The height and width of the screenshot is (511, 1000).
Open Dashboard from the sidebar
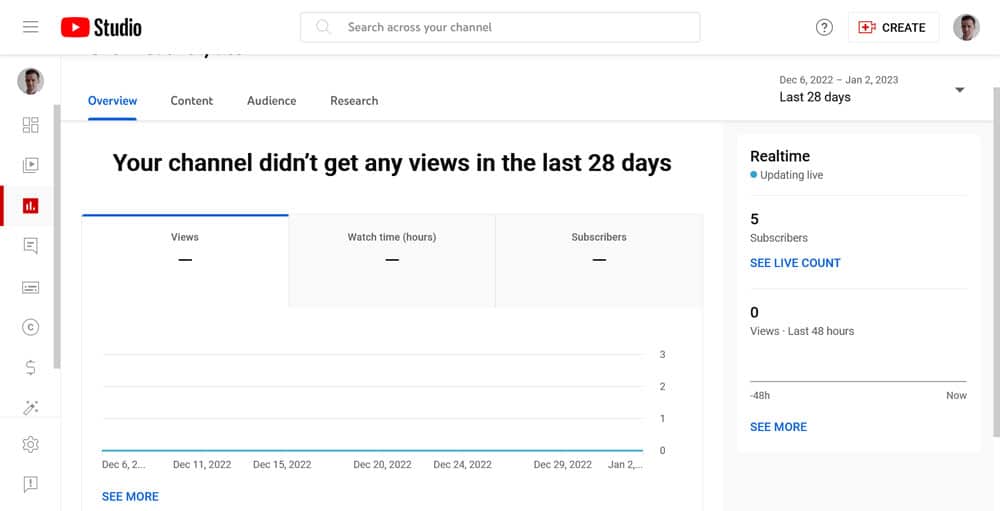(x=30, y=125)
